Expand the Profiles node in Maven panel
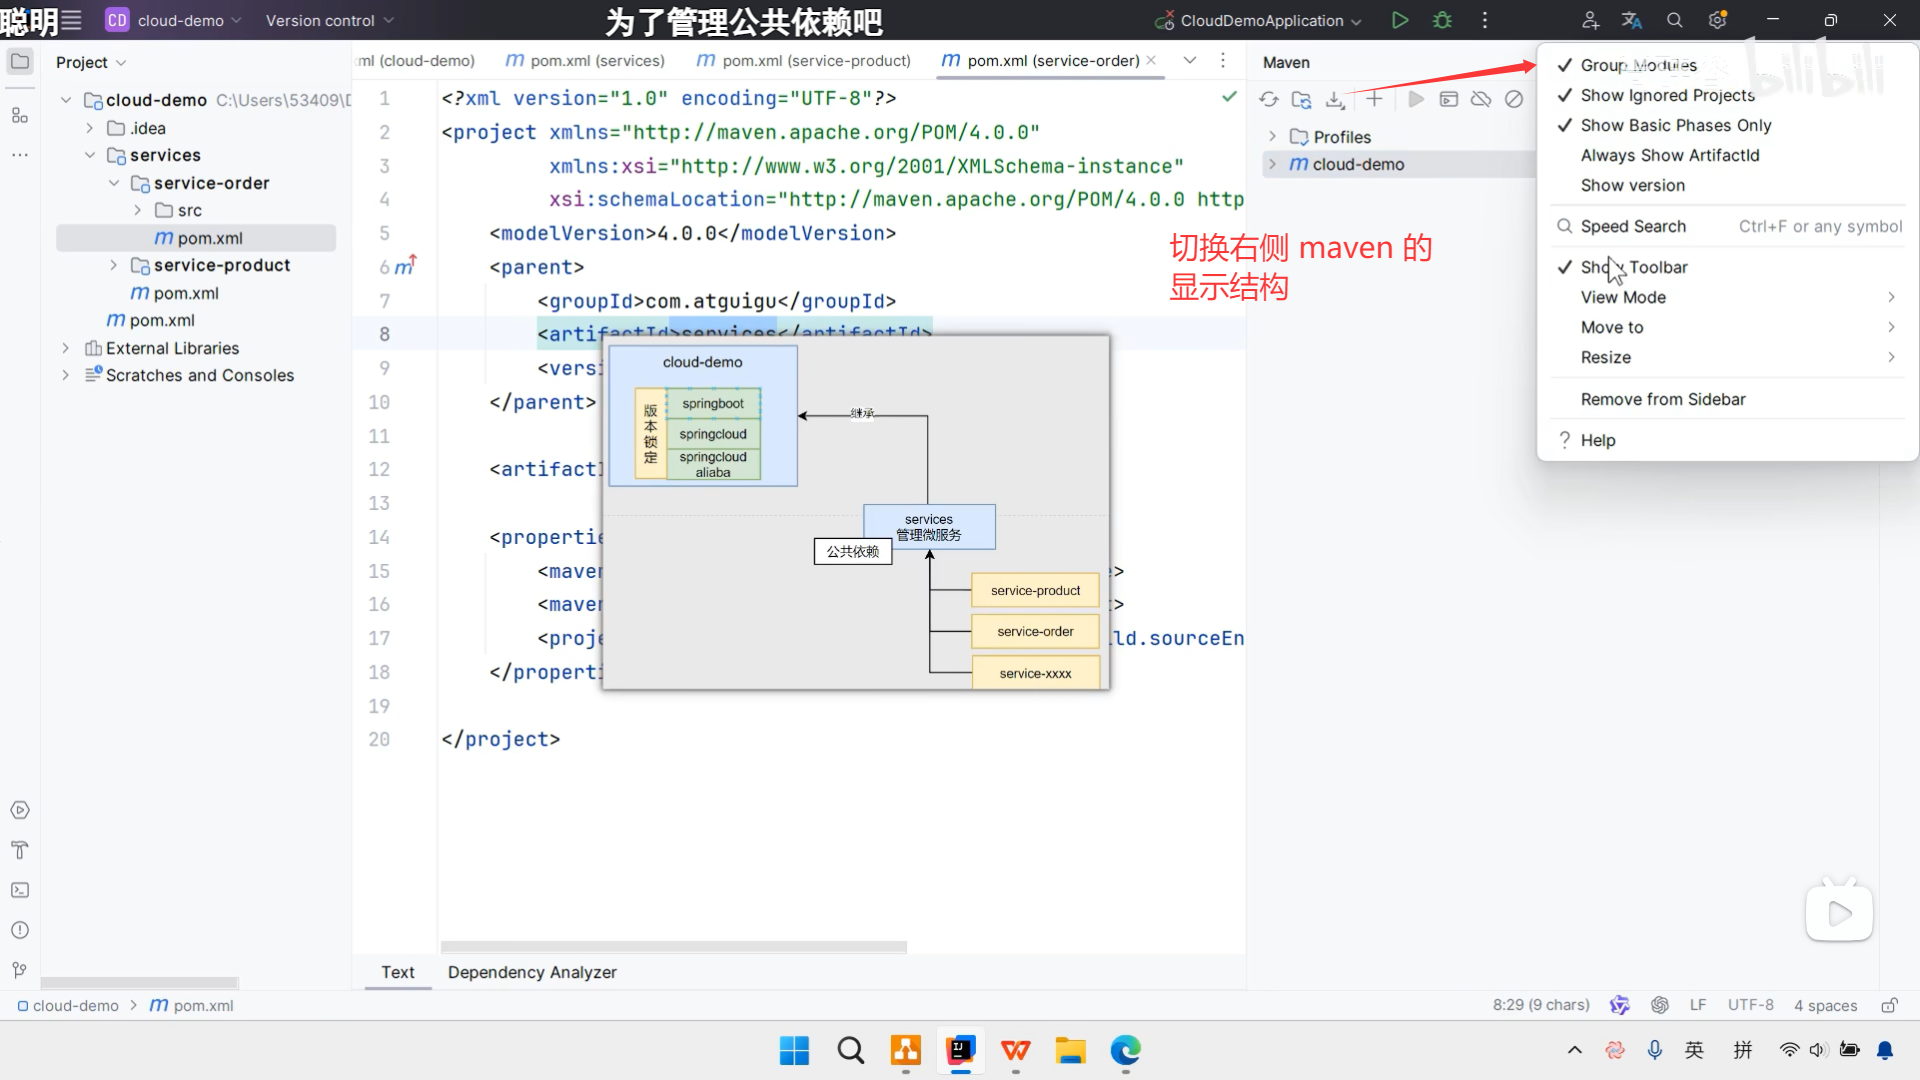 1272,137
